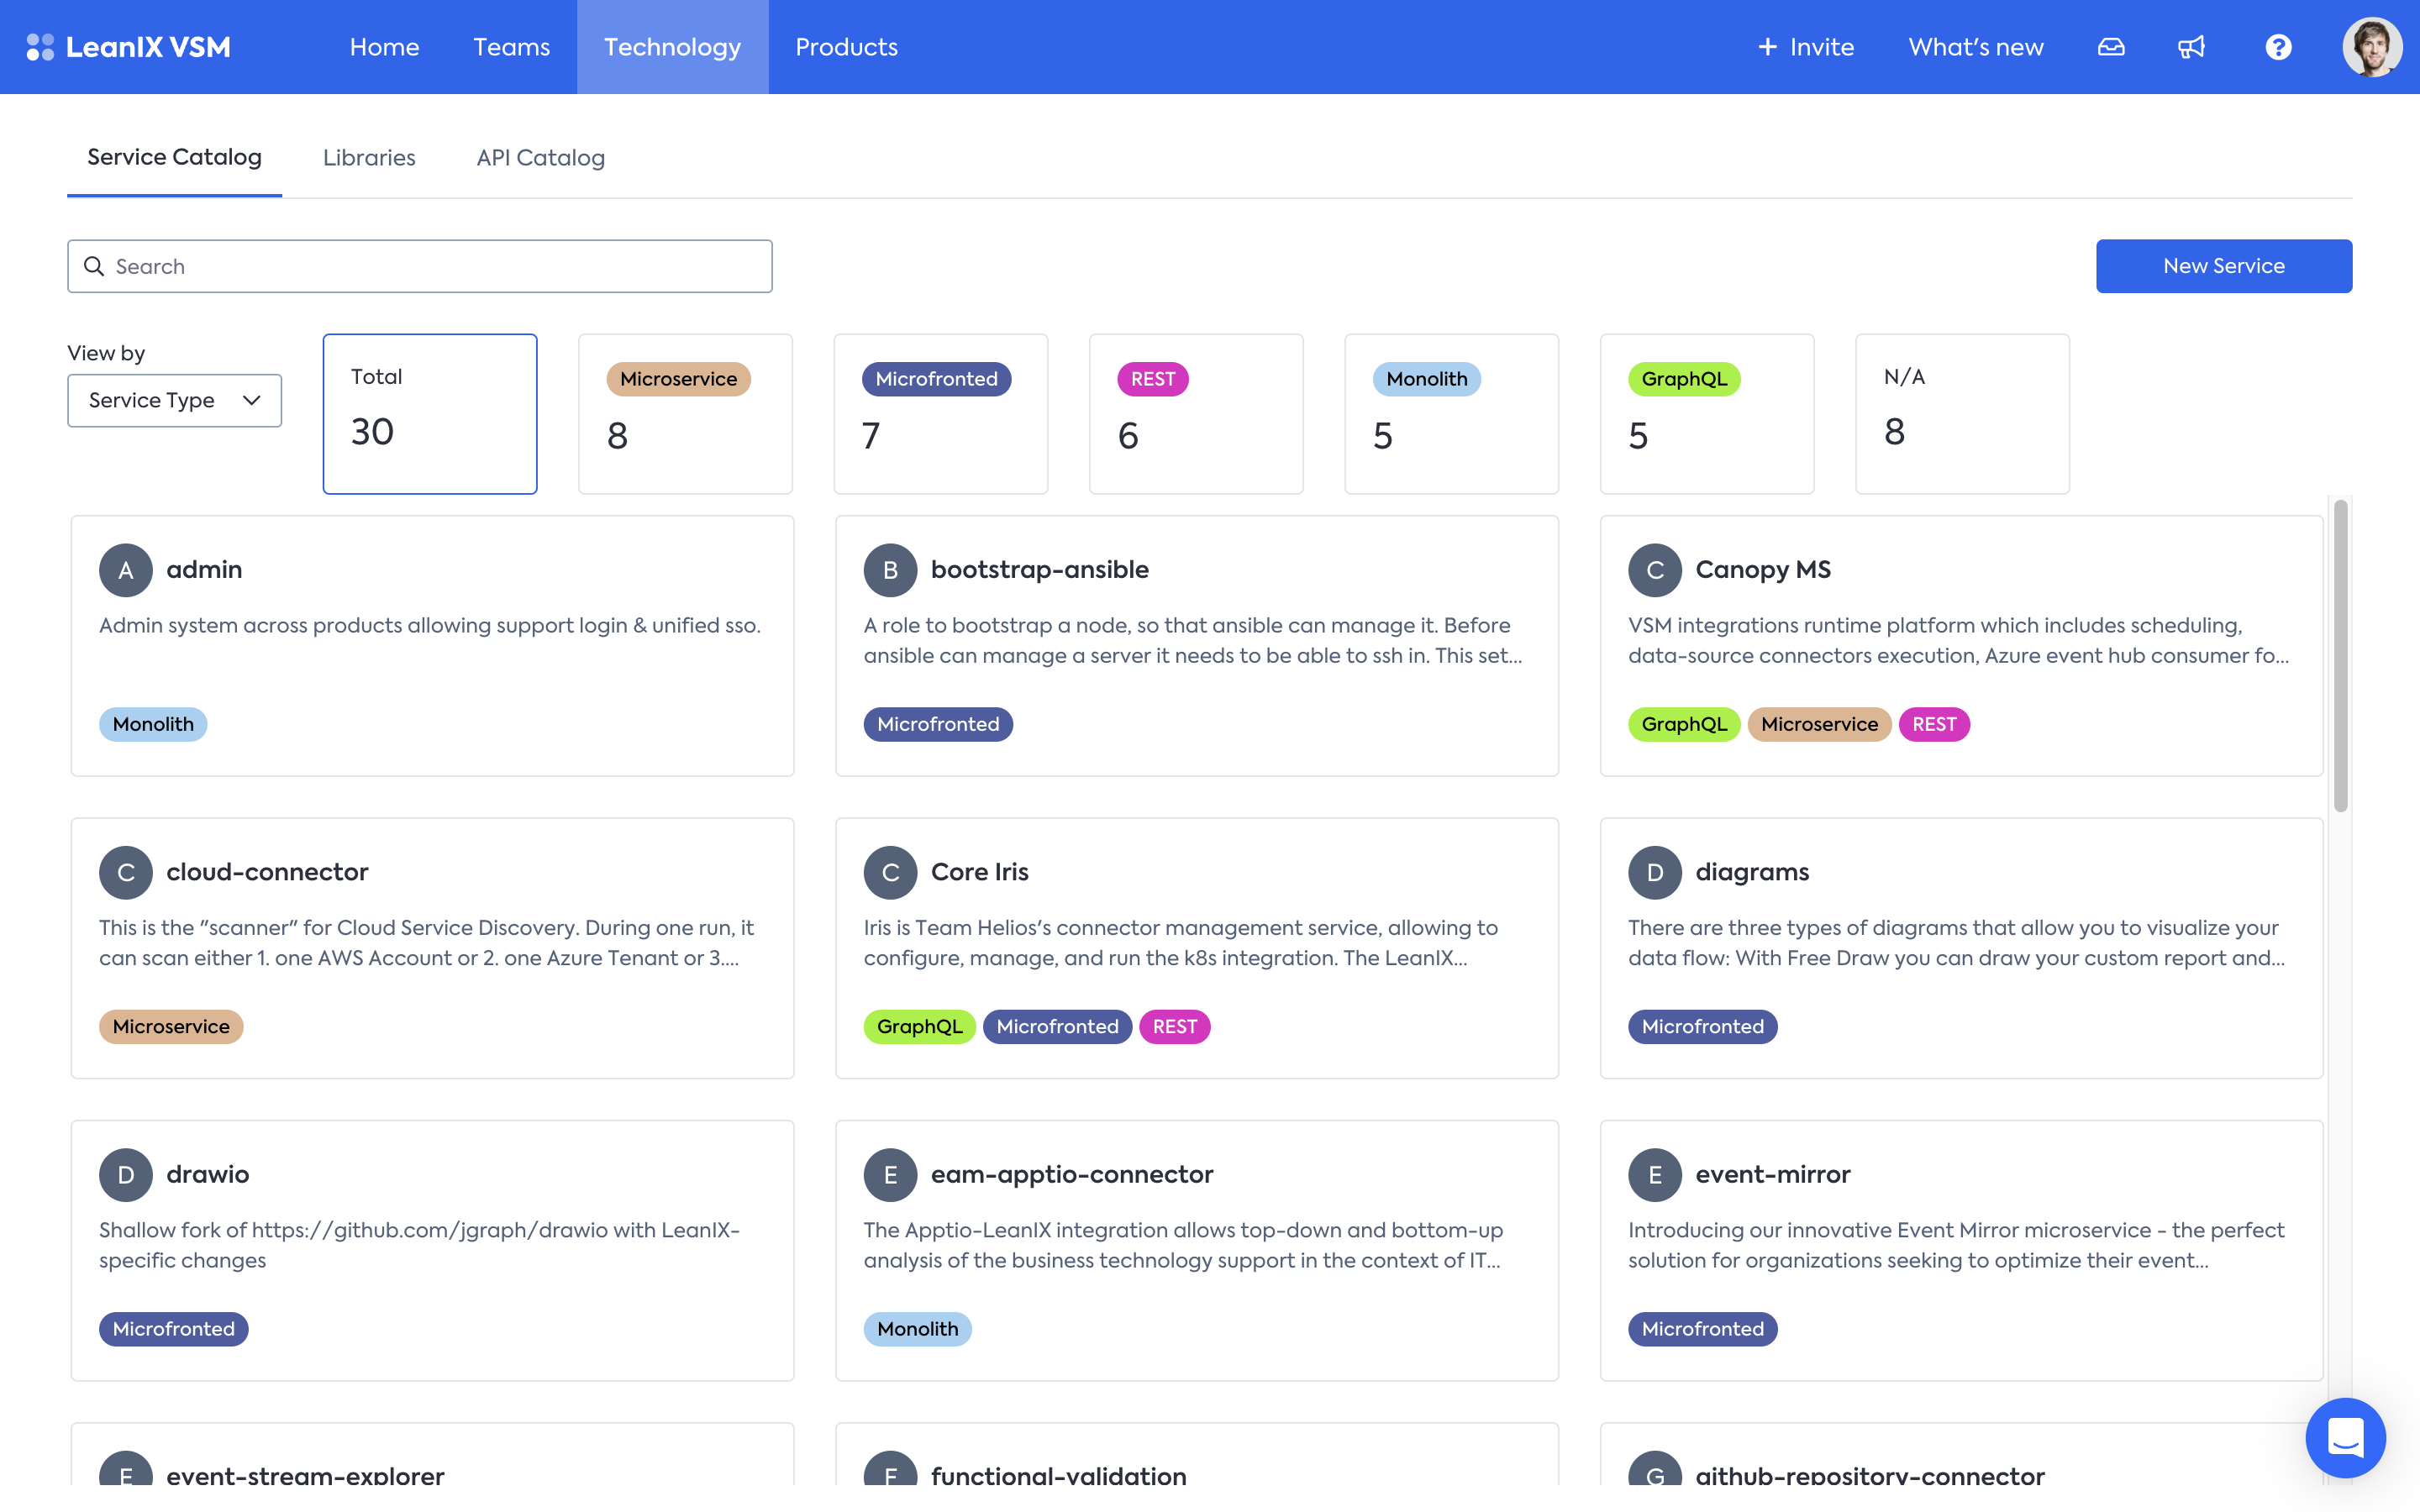
Task: Click the GraphQL tag on Canopy MS
Action: click(x=1684, y=724)
